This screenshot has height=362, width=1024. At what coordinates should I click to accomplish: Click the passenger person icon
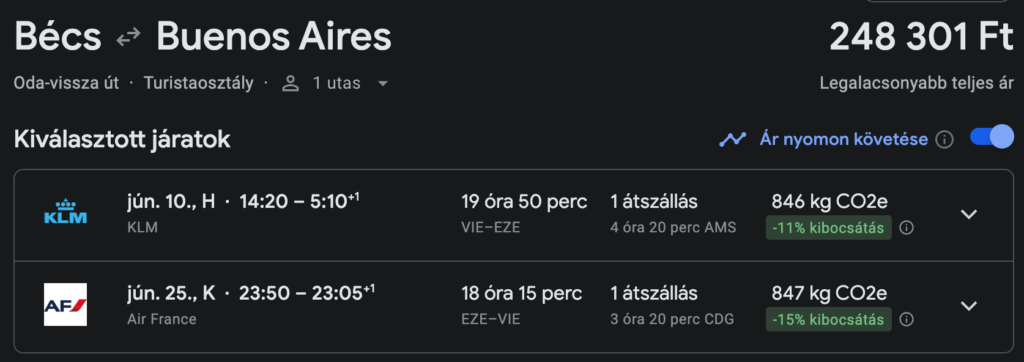coord(291,84)
